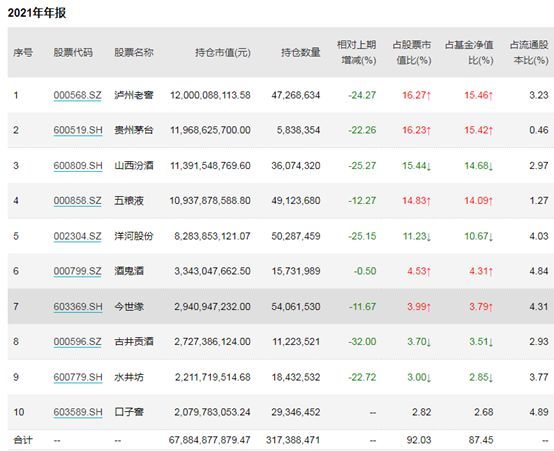Select stock name 水井坊

(x=129, y=377)
